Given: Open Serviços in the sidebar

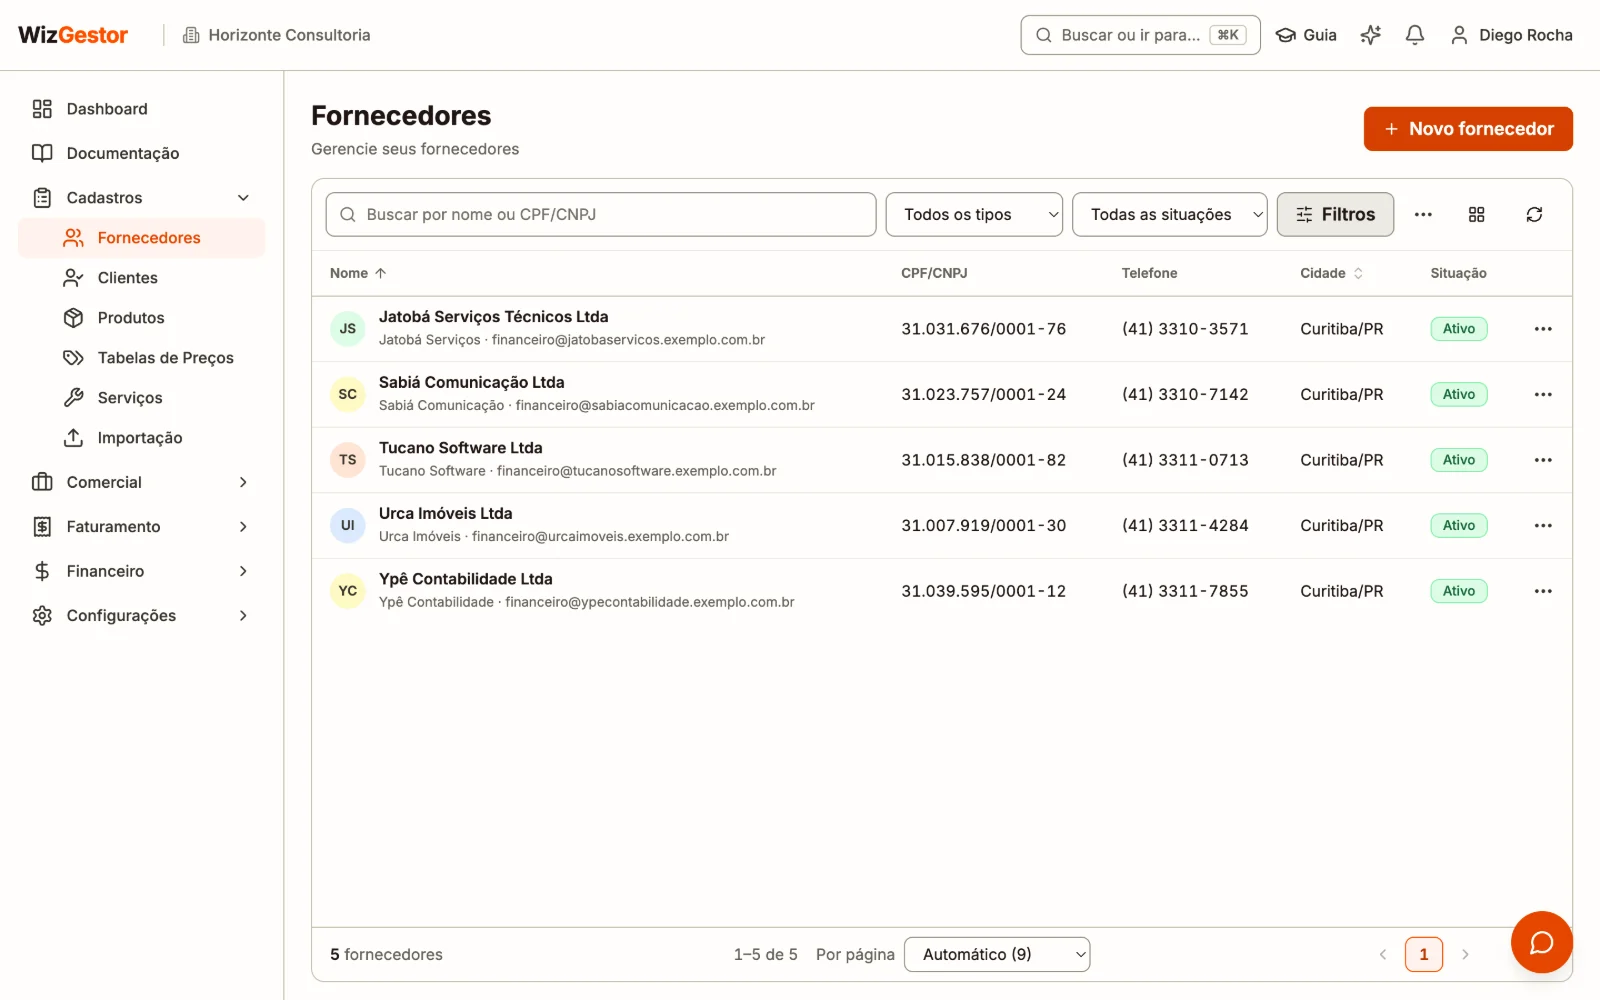Looking at the screenshot, I should point(141,398).
